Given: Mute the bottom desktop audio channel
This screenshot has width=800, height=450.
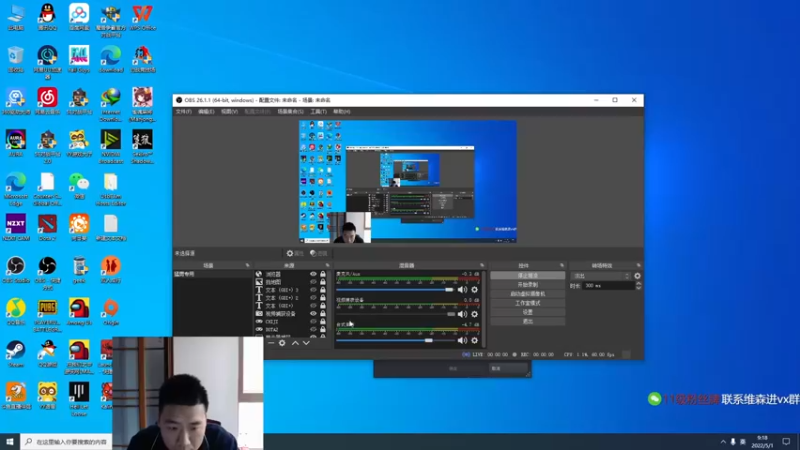Looking at the screenshot, I should tap(462, 340).
